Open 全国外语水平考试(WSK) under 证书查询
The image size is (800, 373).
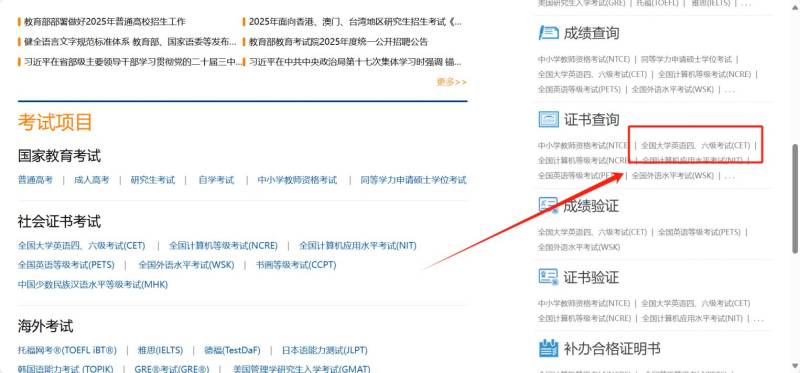[x=672, y=176]
